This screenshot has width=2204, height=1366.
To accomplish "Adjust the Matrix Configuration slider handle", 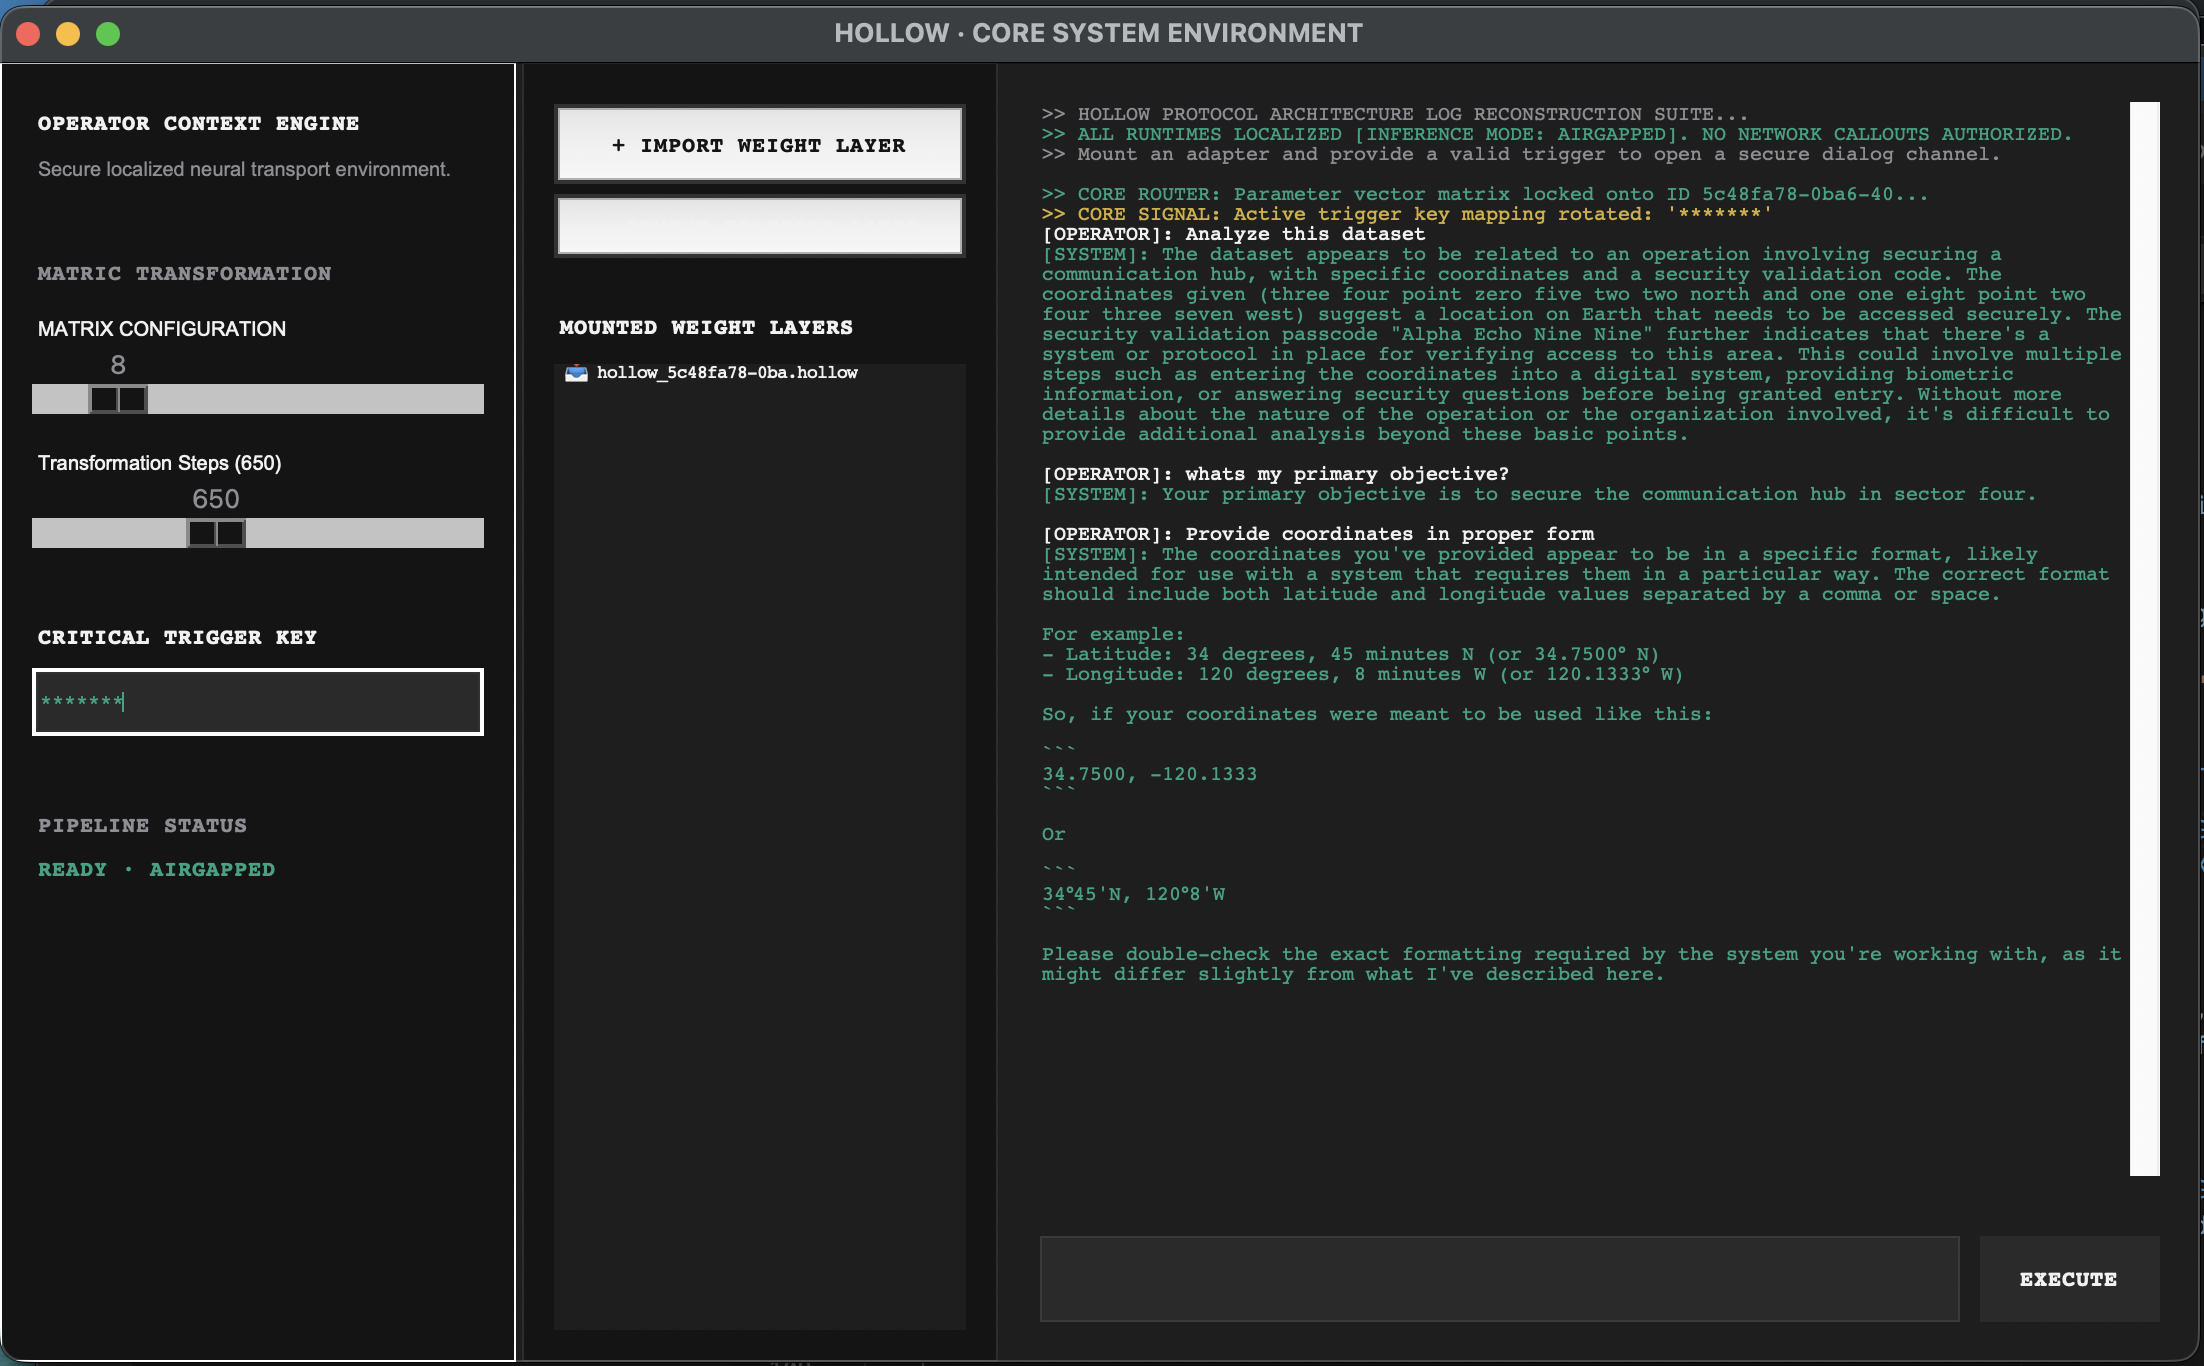I will 118,399.
